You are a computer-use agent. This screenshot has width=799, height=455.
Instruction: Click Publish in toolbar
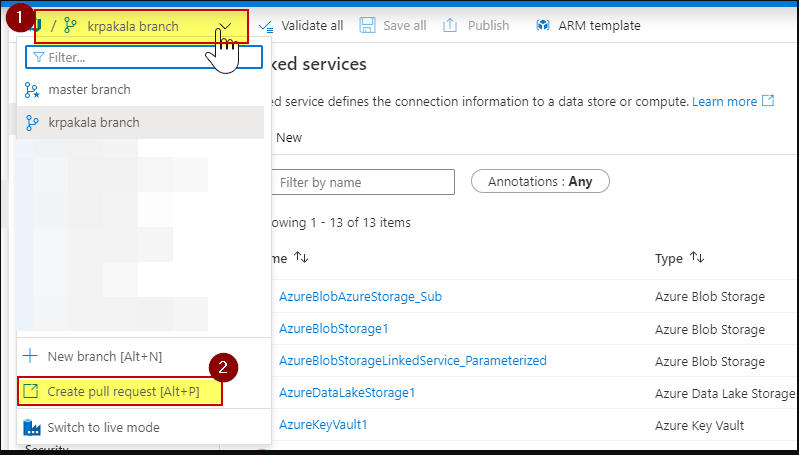(x=488, y=25)
